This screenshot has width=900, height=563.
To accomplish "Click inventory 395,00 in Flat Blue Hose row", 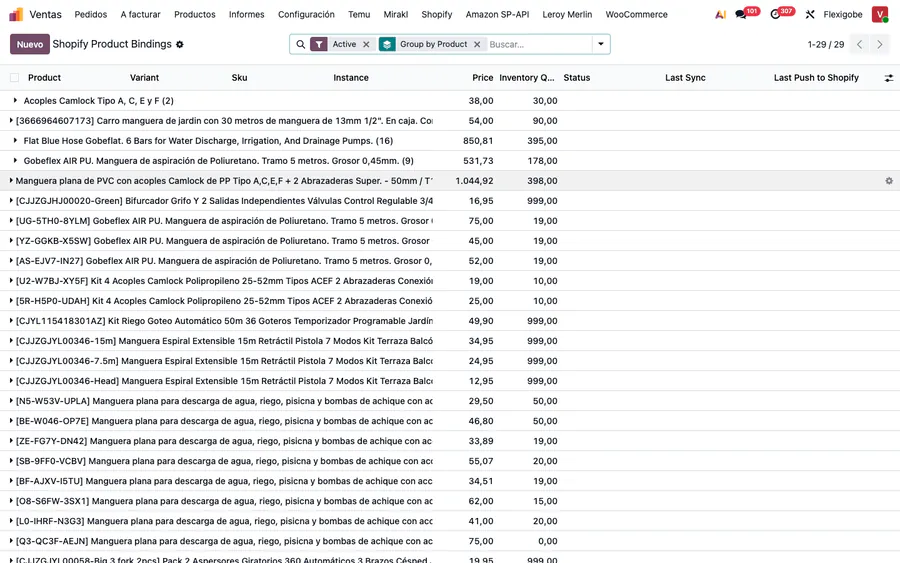I will click(x=542, y=141).
